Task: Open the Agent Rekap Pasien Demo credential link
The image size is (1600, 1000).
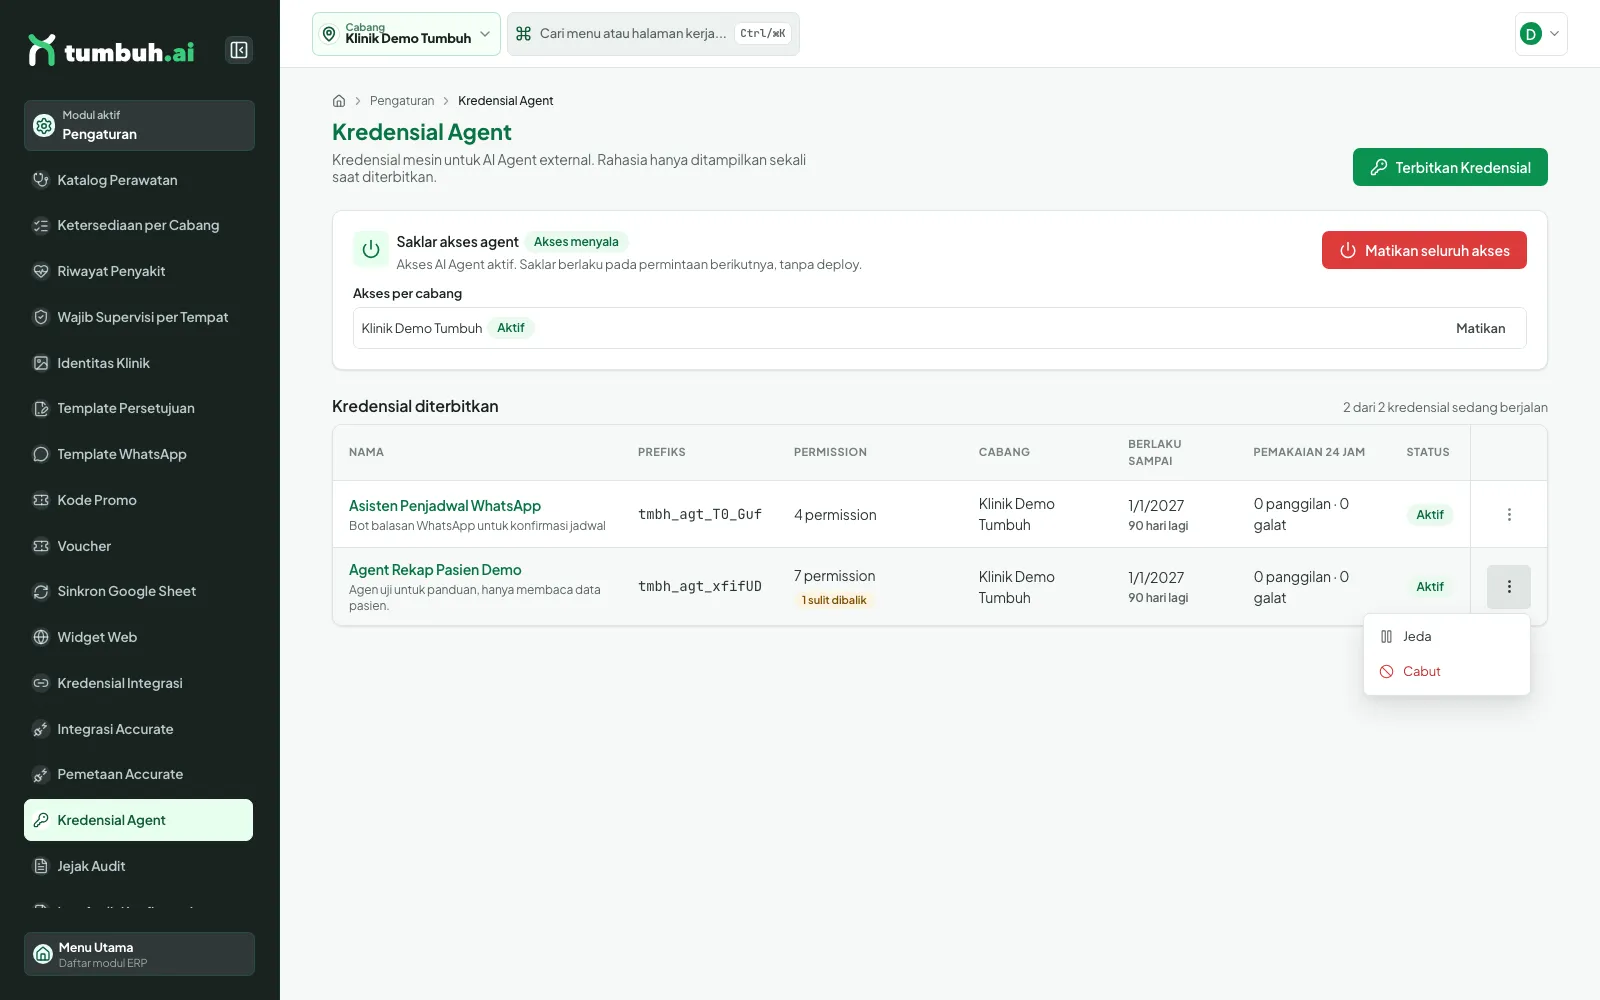Action: (x=435, y=570)
